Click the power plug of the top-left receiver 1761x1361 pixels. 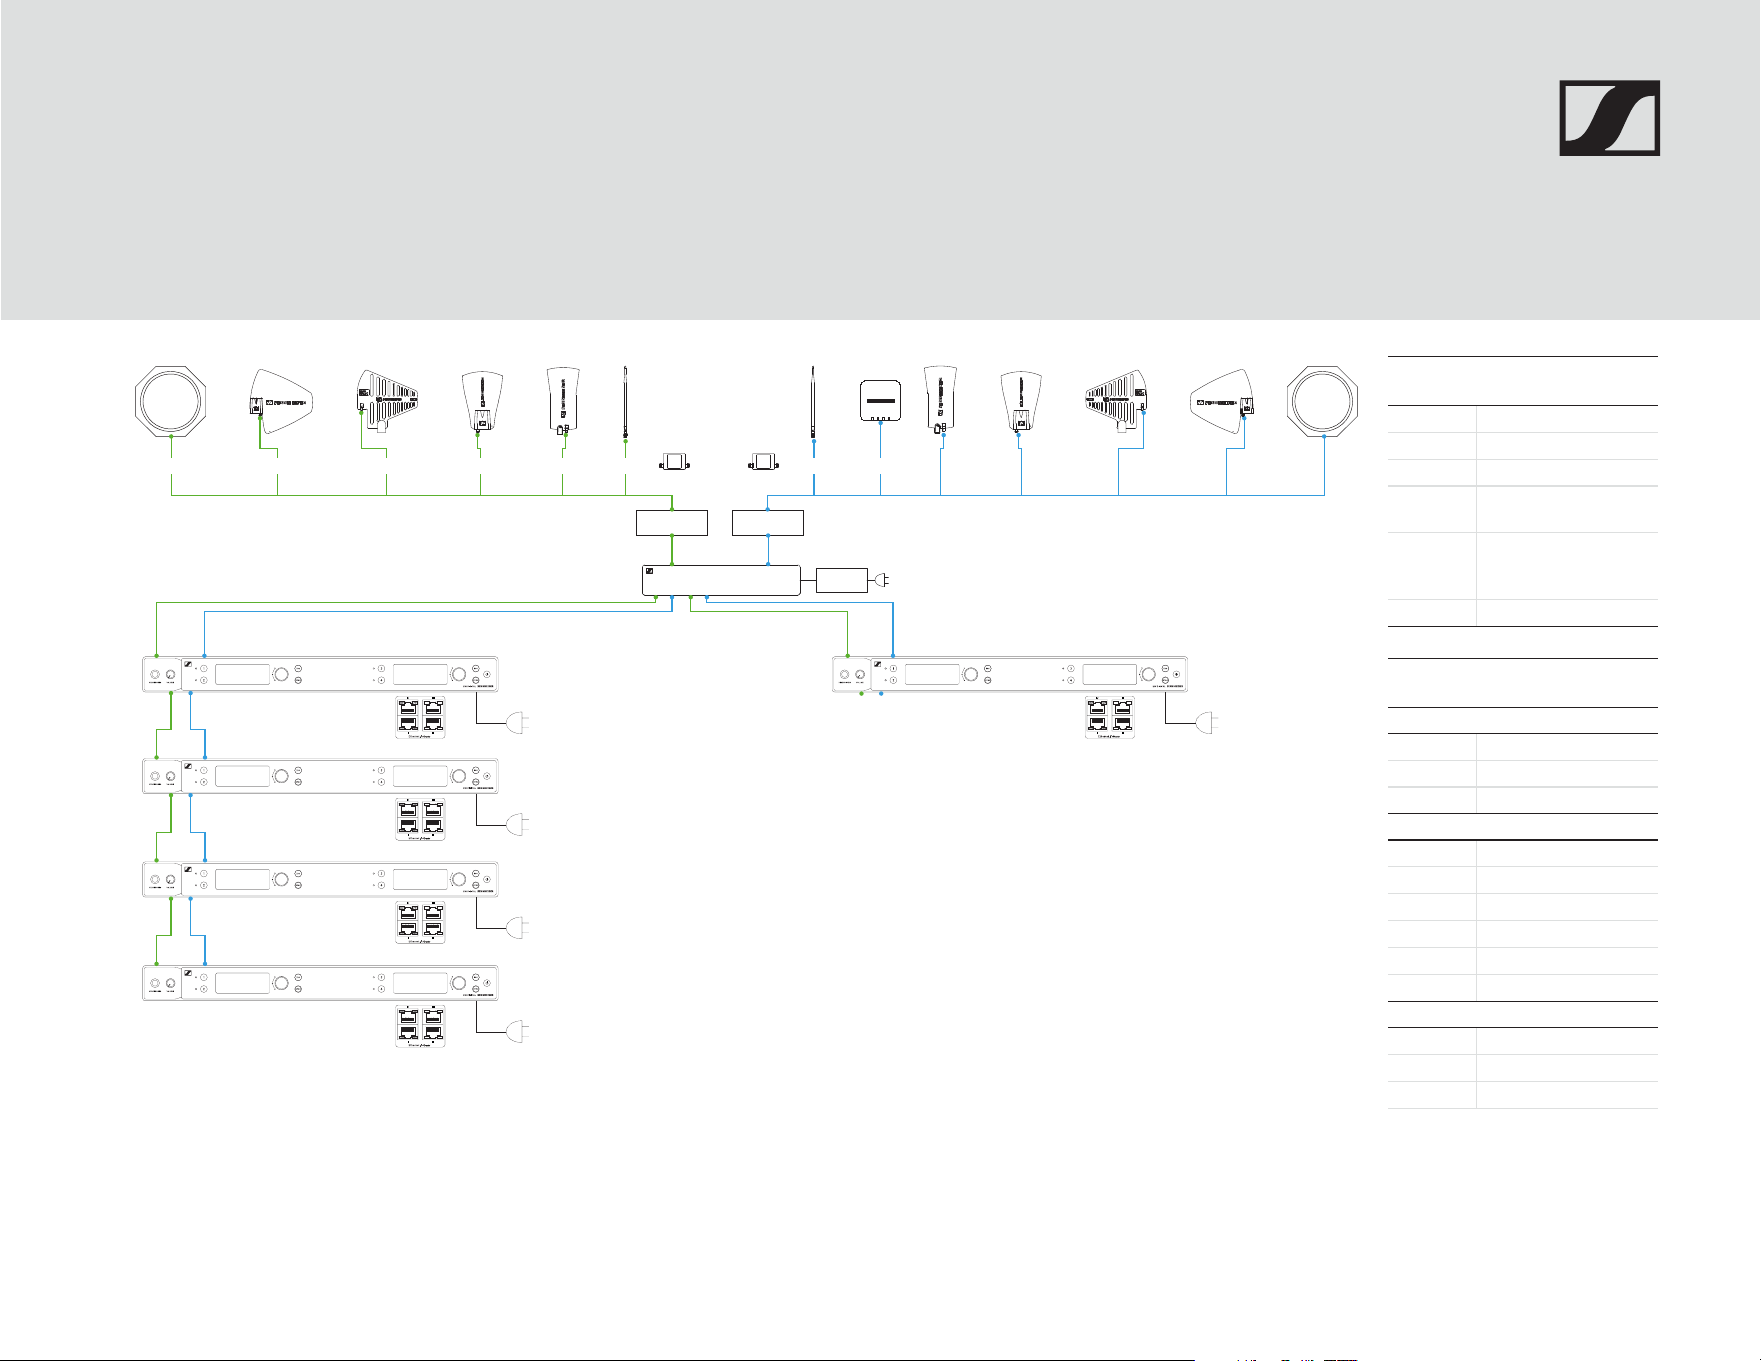tap(518, 723)
